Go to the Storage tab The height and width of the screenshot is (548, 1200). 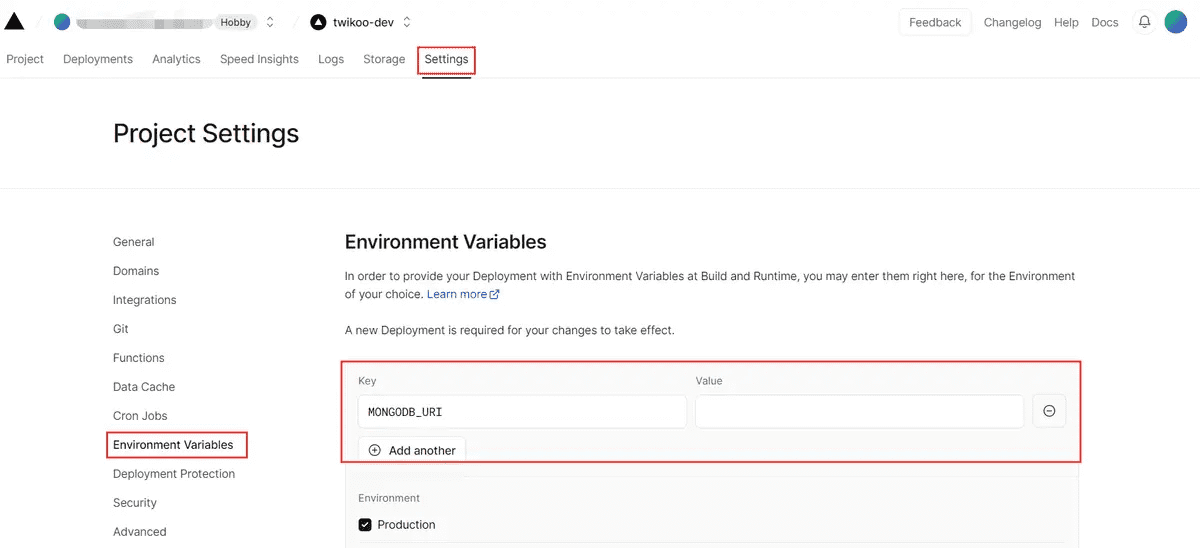click(384, 59)
